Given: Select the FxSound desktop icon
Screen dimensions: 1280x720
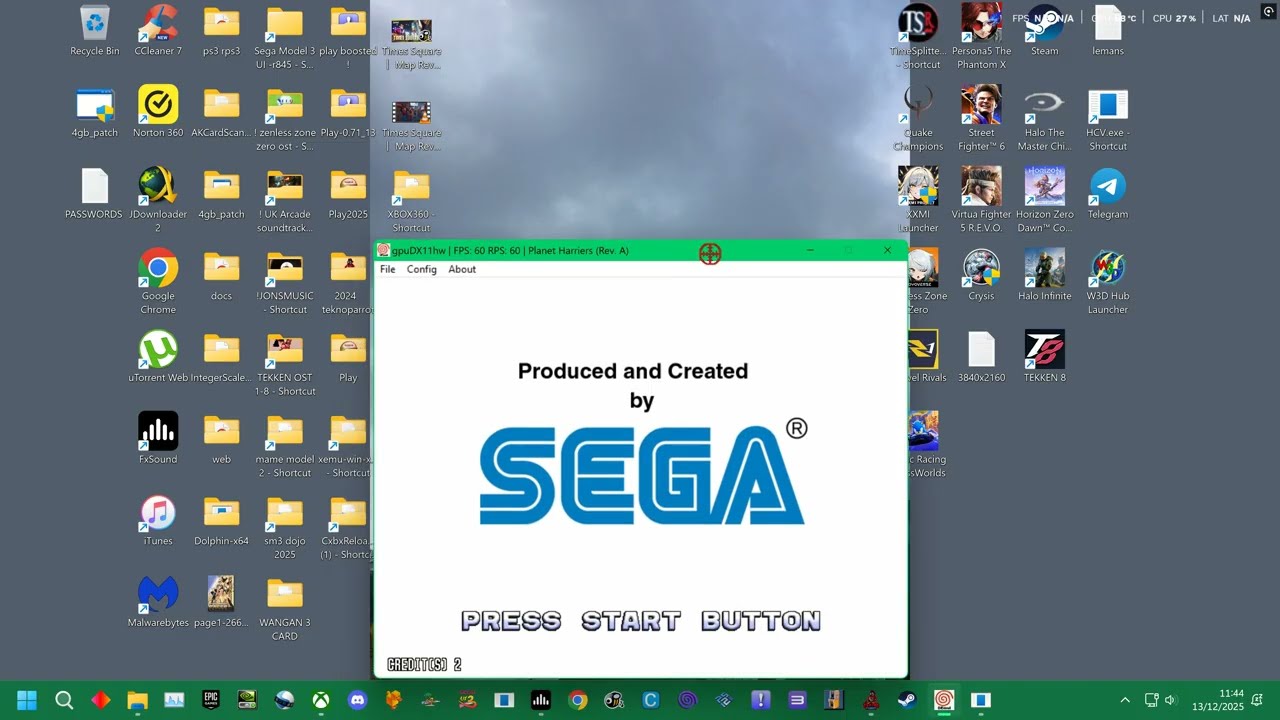Looking at the screenshot, I should 158,438.
